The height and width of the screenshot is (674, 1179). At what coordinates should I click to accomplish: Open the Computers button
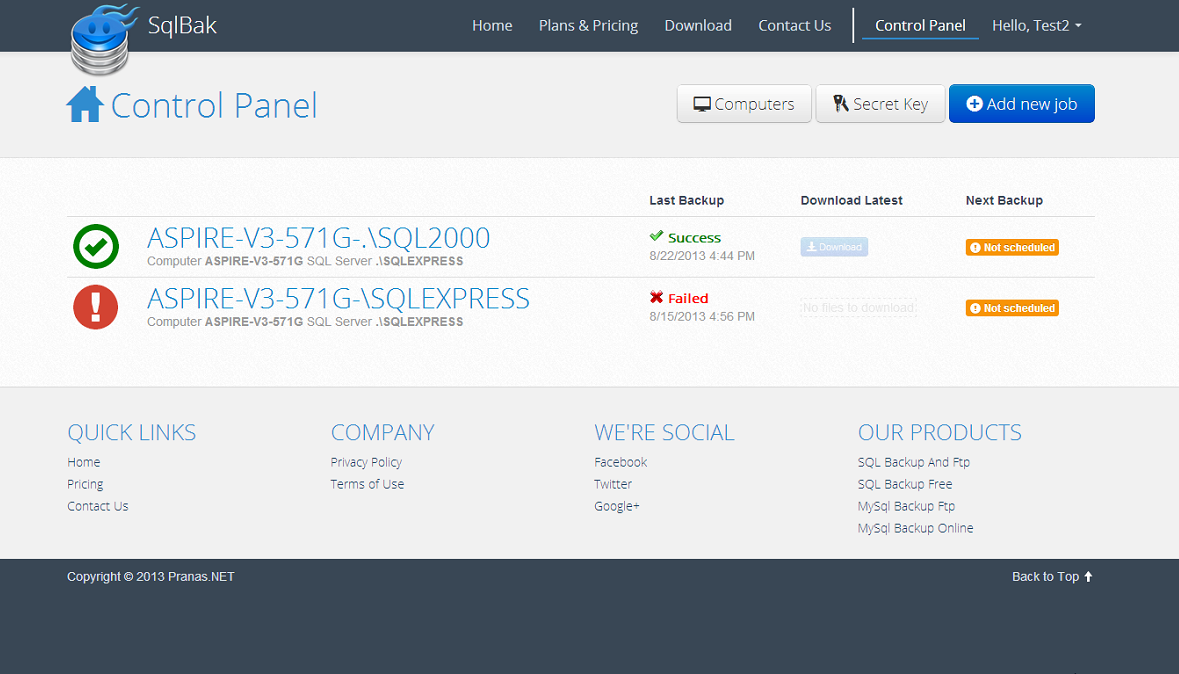(744, 104)
